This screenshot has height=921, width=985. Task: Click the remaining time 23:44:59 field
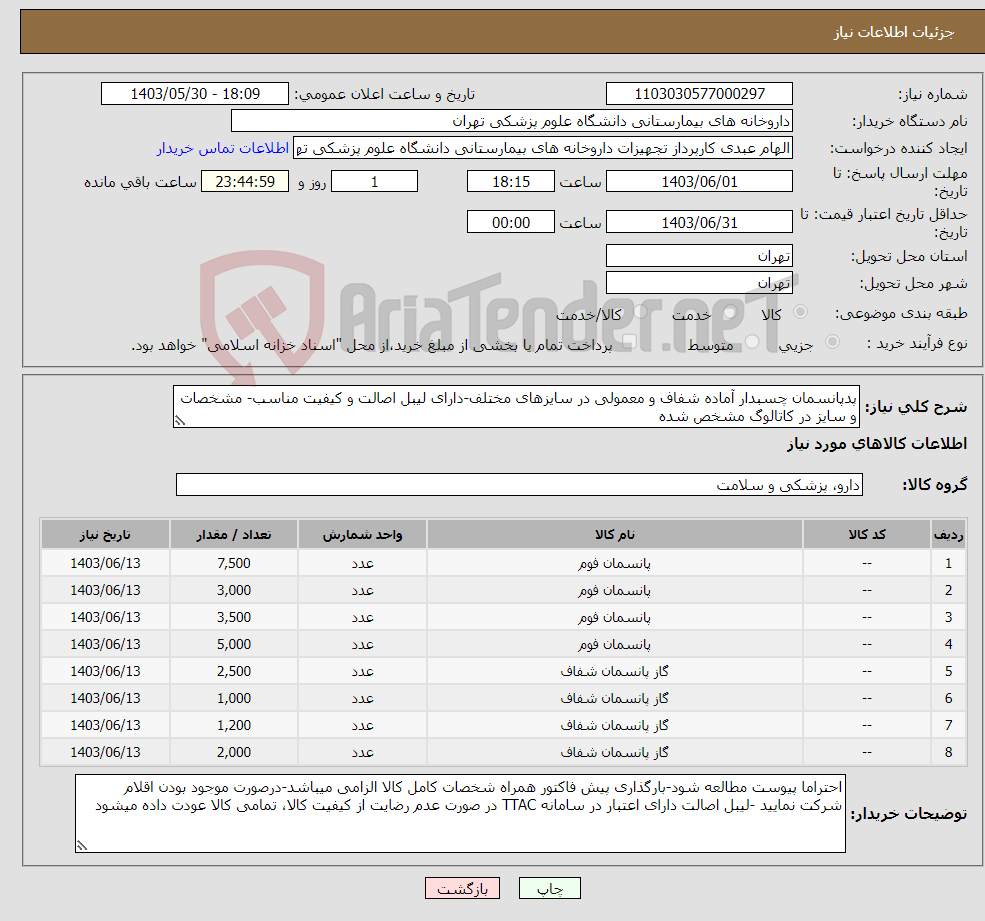(245, 182)
